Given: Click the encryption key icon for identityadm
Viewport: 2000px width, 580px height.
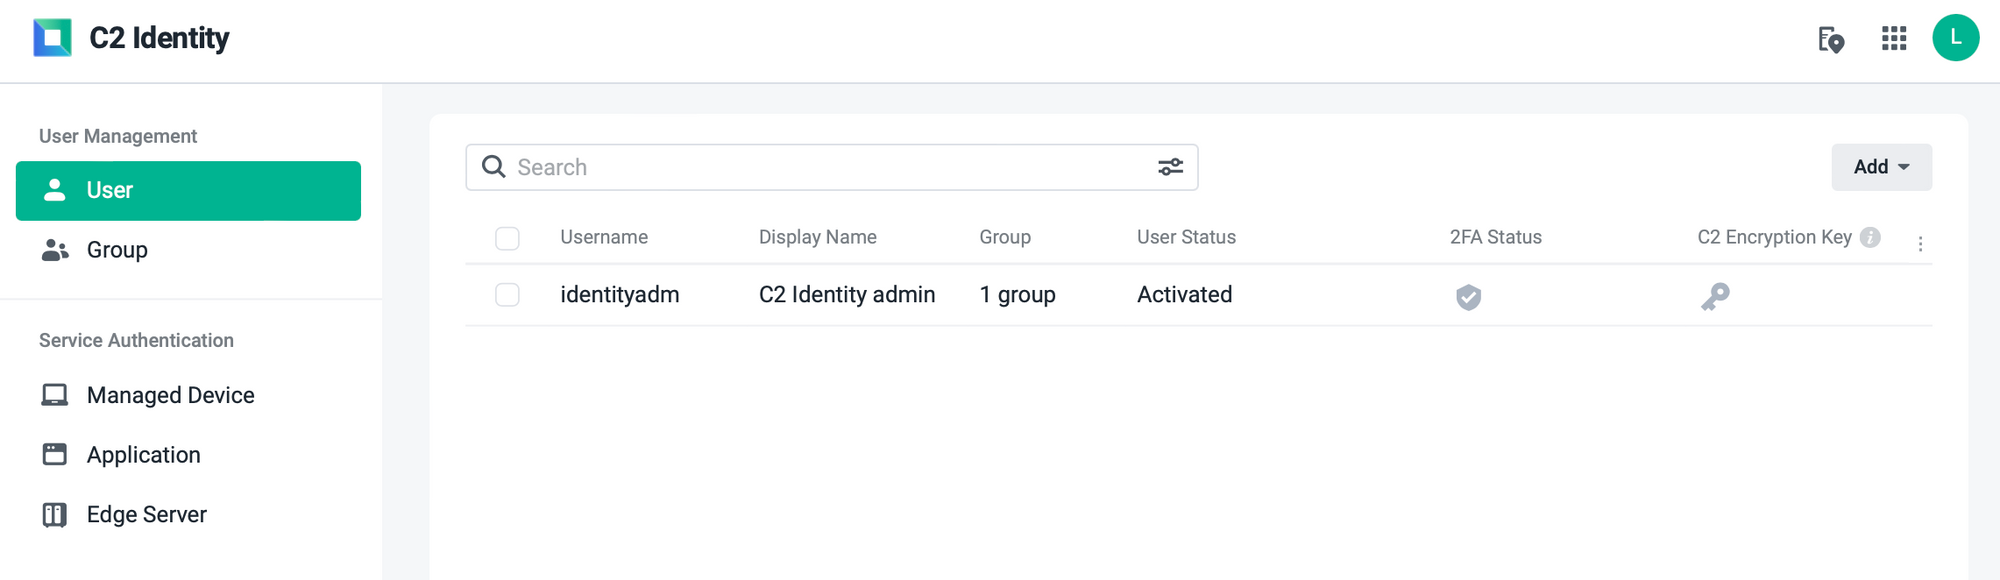Looking at the screenshot, I should click(1715, 297).
